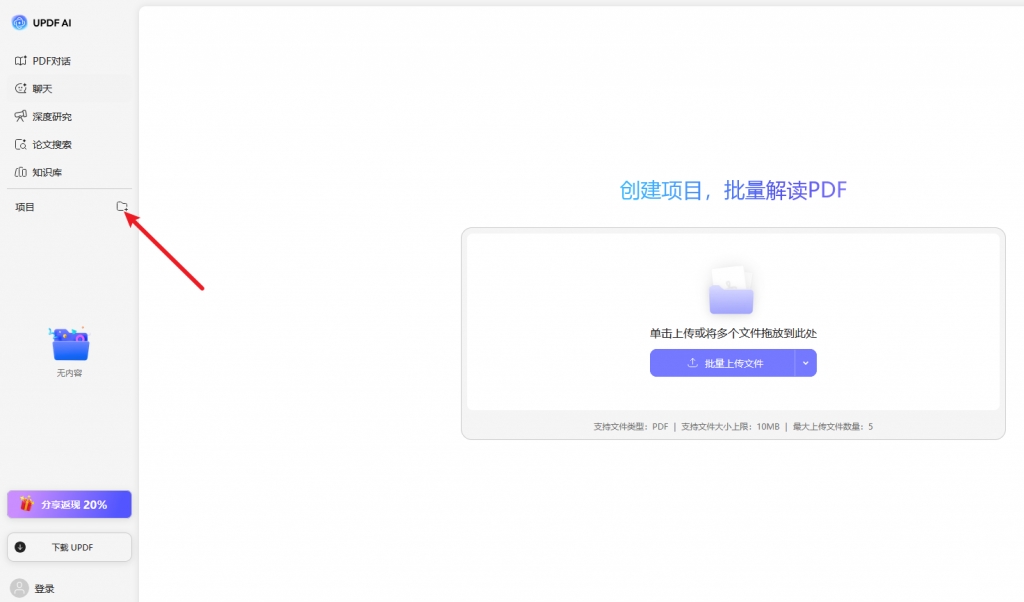Screen dimensions: 1024x602
Task: Click the 论文搜索 search icon
Action: click(21, 145)
